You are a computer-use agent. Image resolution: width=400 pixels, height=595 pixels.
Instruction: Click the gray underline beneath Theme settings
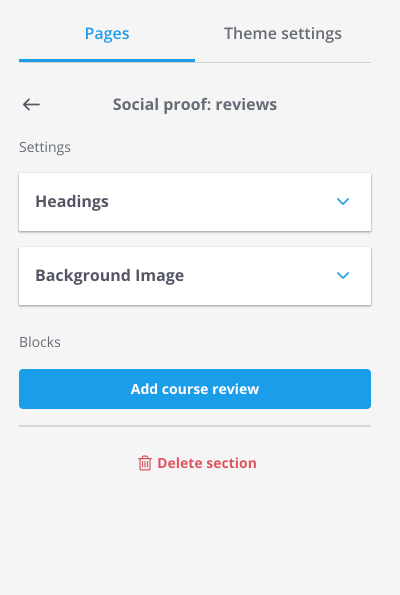pyautogui.click(x=283, y=62)
